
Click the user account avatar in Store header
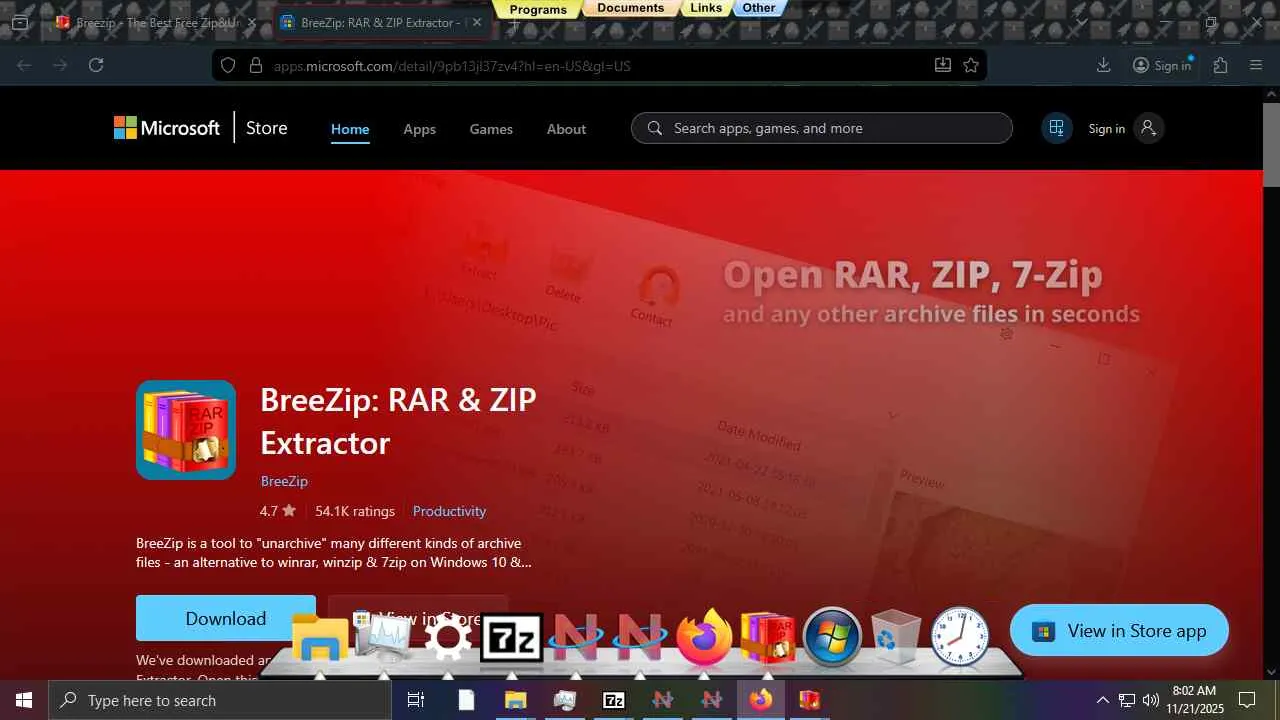[x=1149, y=128]
